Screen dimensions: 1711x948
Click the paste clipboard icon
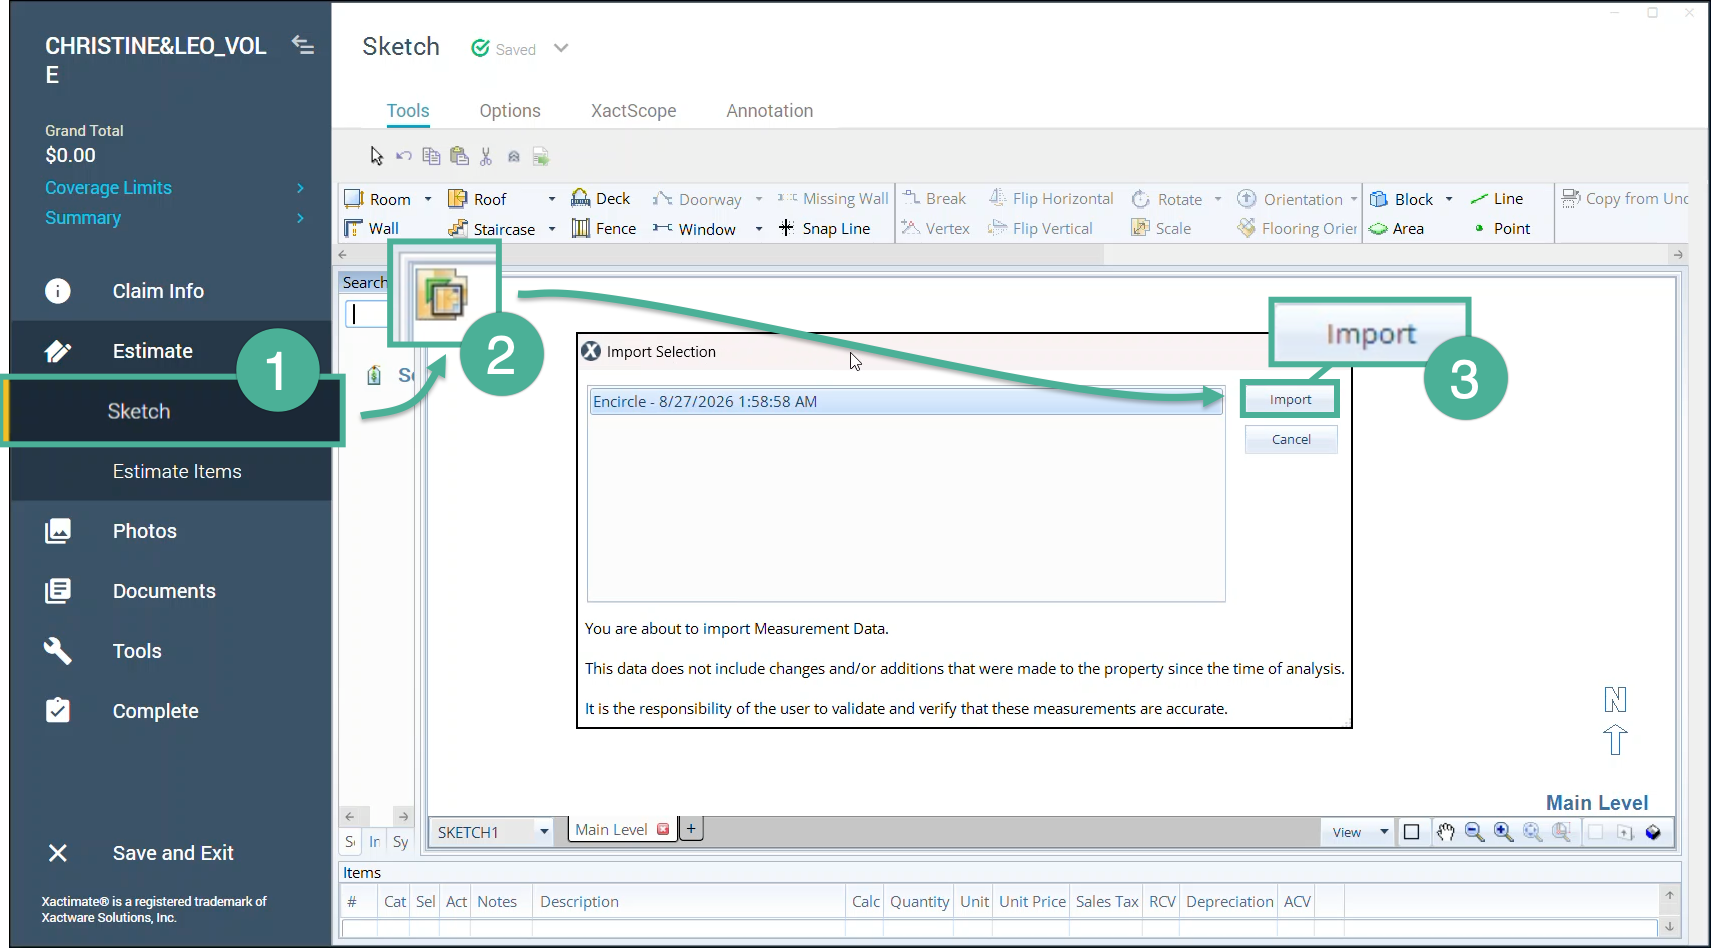pos(459,156)
